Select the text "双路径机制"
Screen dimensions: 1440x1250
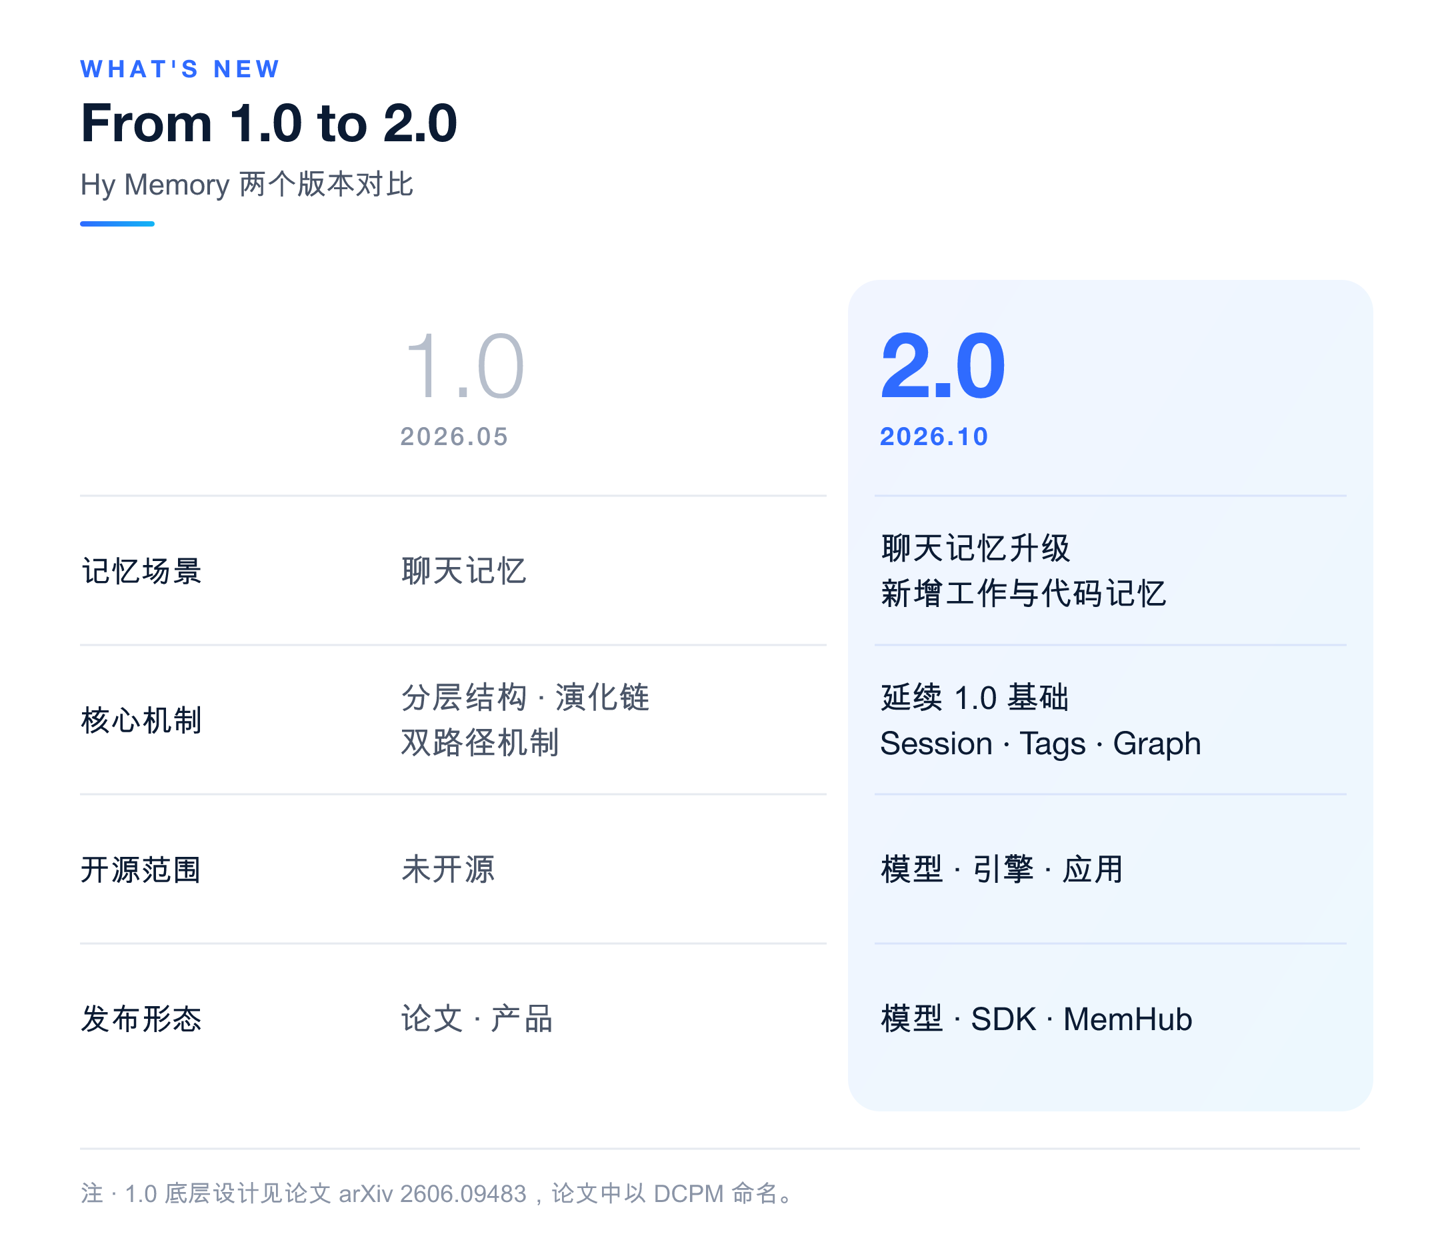pos(479,743)
